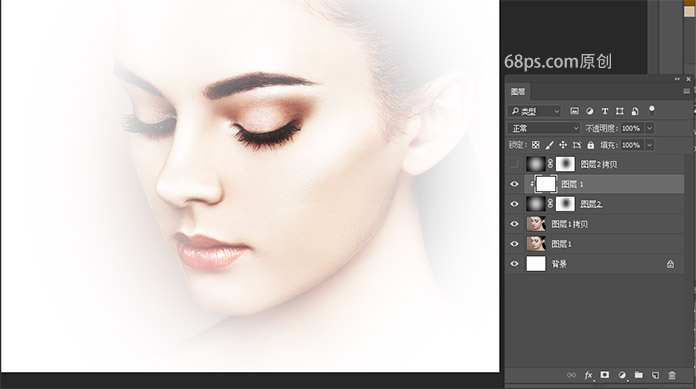Select layer name 图层2
This screenshot has width=696, height=389.
coord(591,204)
